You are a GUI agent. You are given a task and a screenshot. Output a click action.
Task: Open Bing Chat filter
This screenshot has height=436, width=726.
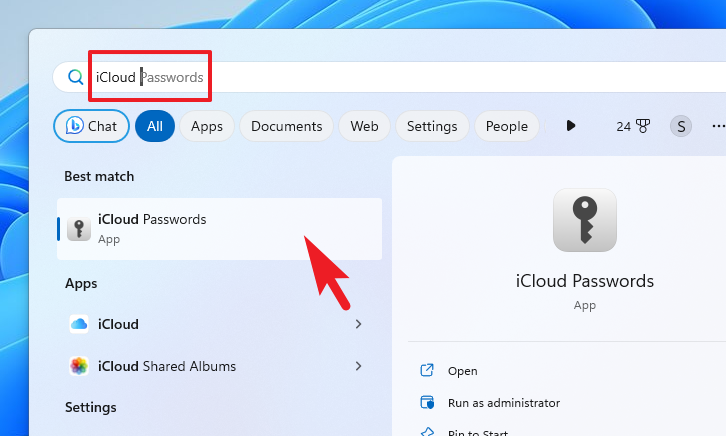coord(92,126)
